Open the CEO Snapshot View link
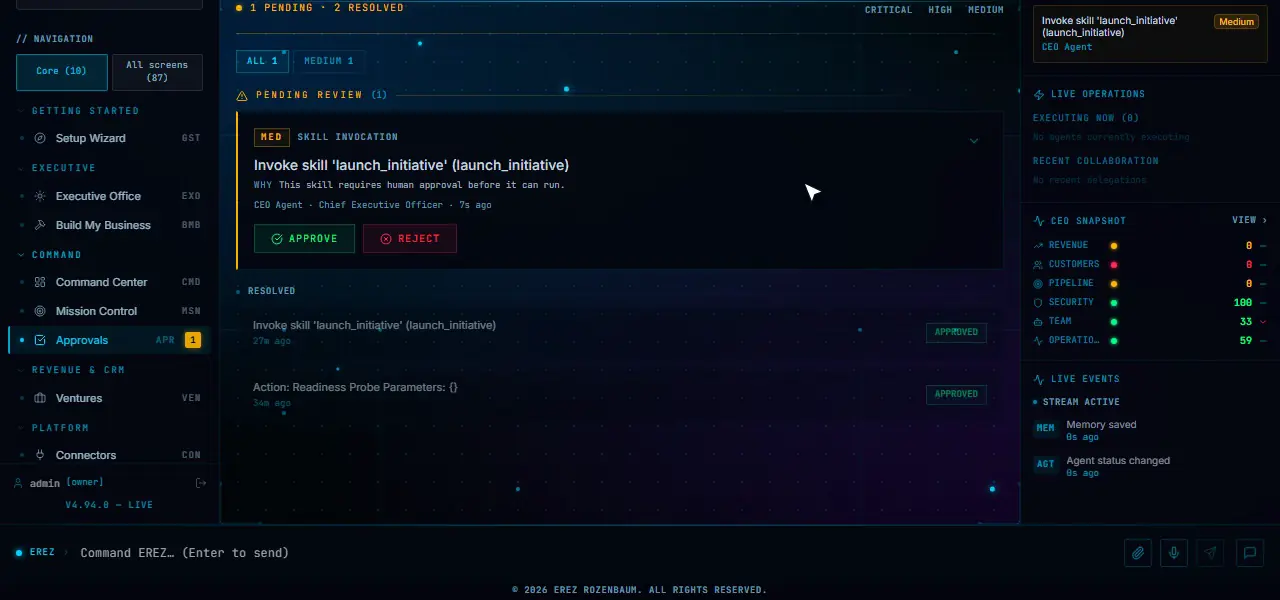This screenshot has height=600, width=1280. (x=1249, y=220)
